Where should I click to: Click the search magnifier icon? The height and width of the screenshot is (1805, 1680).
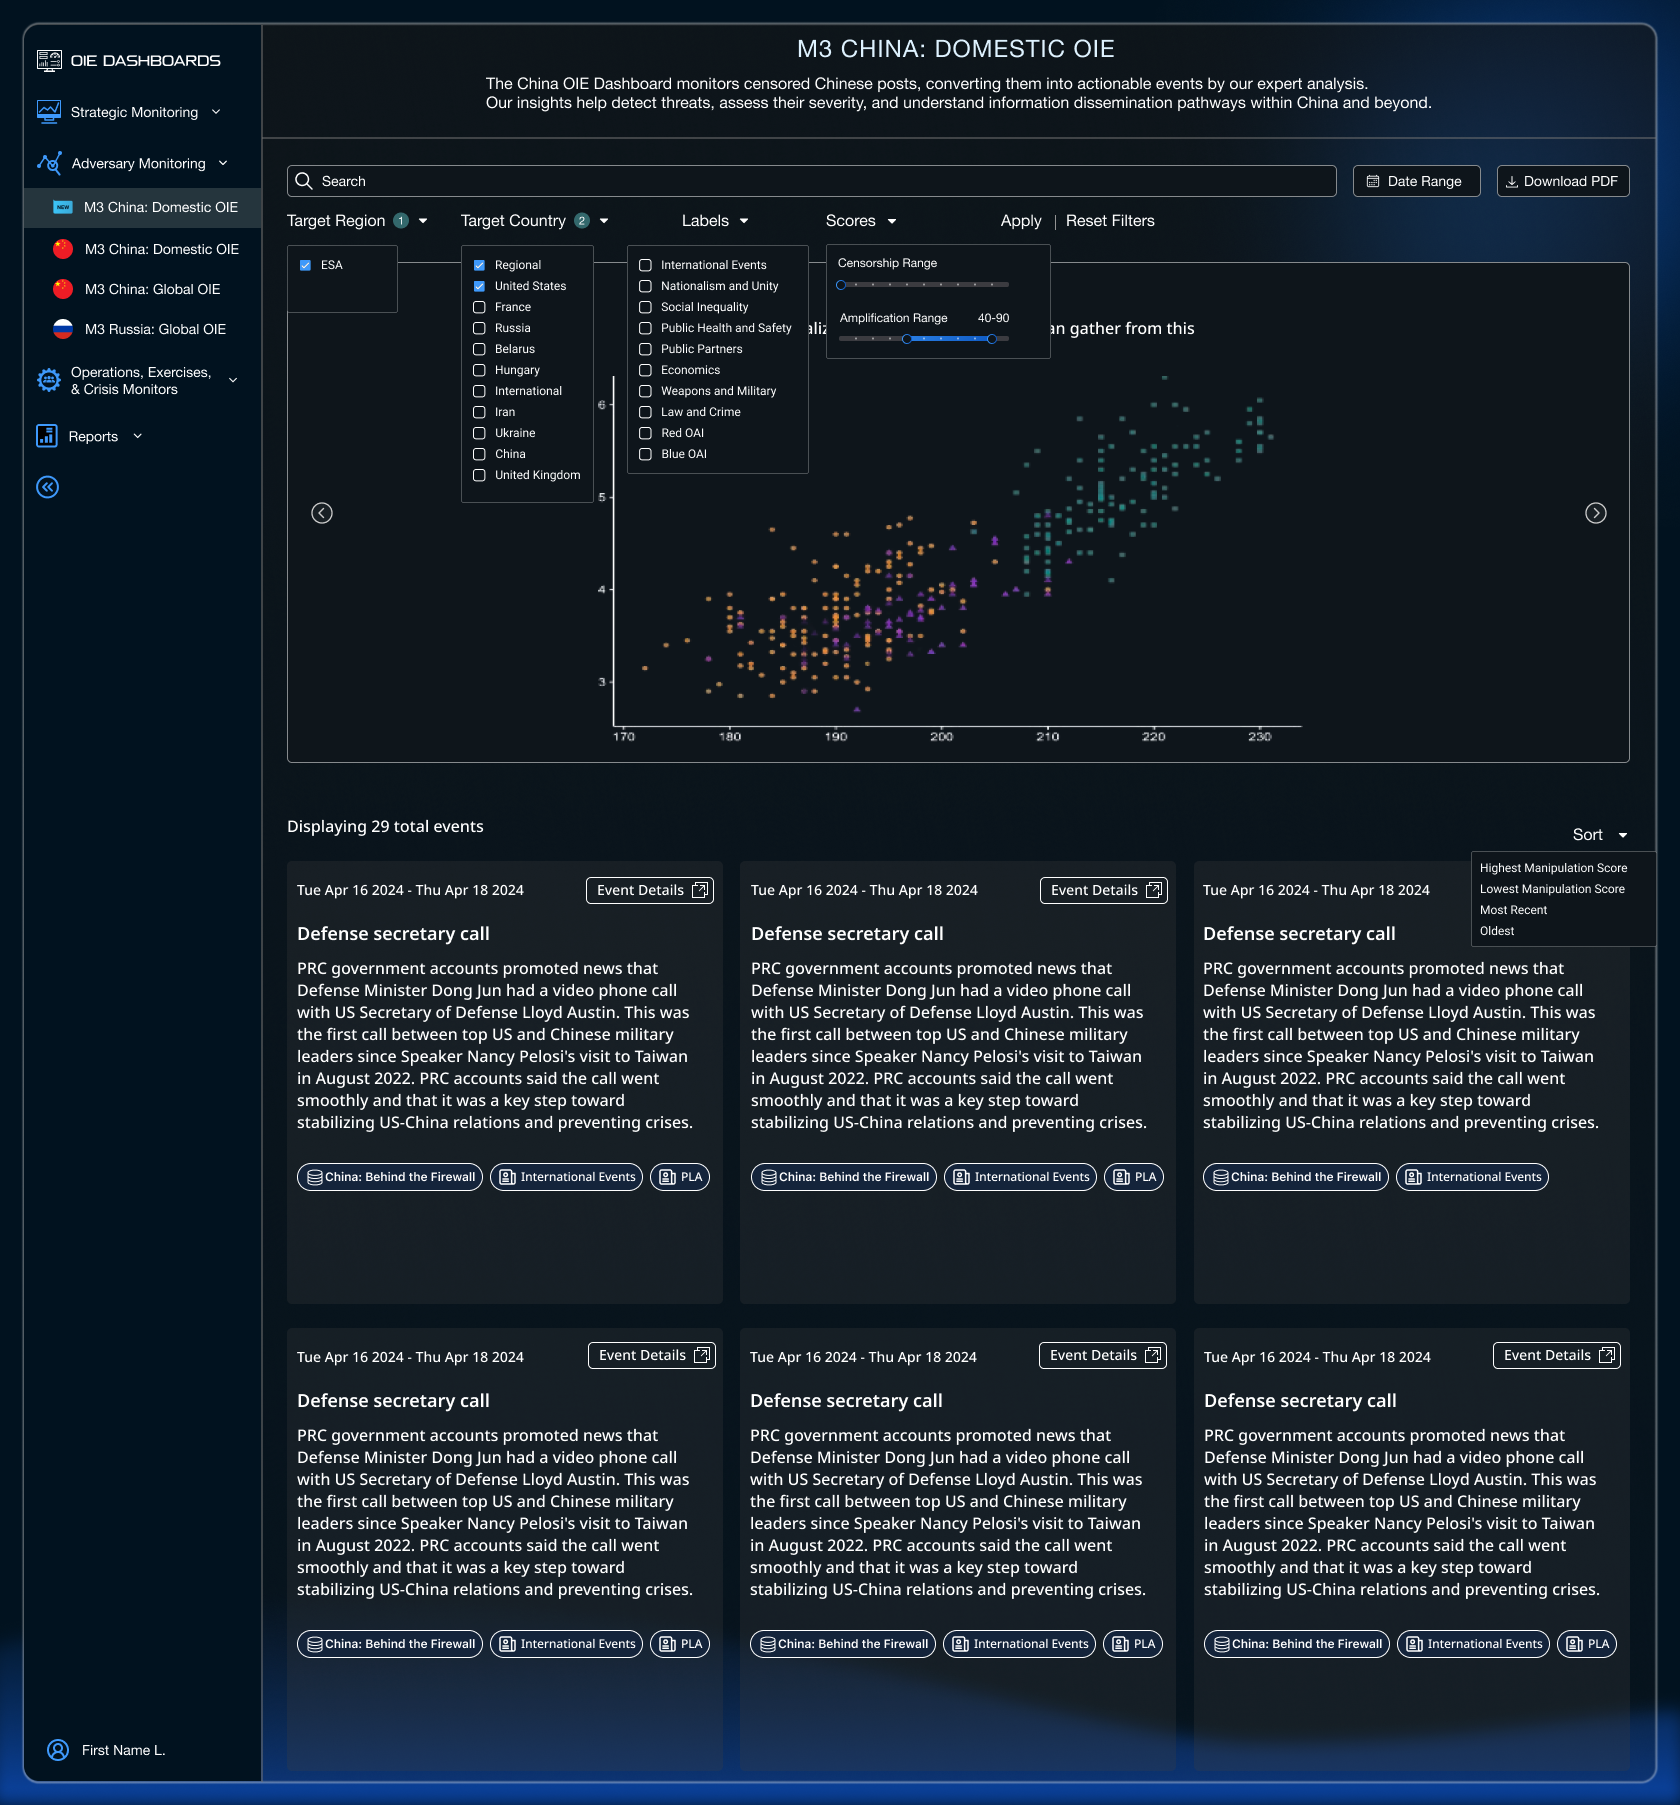(x=304, y=181)
